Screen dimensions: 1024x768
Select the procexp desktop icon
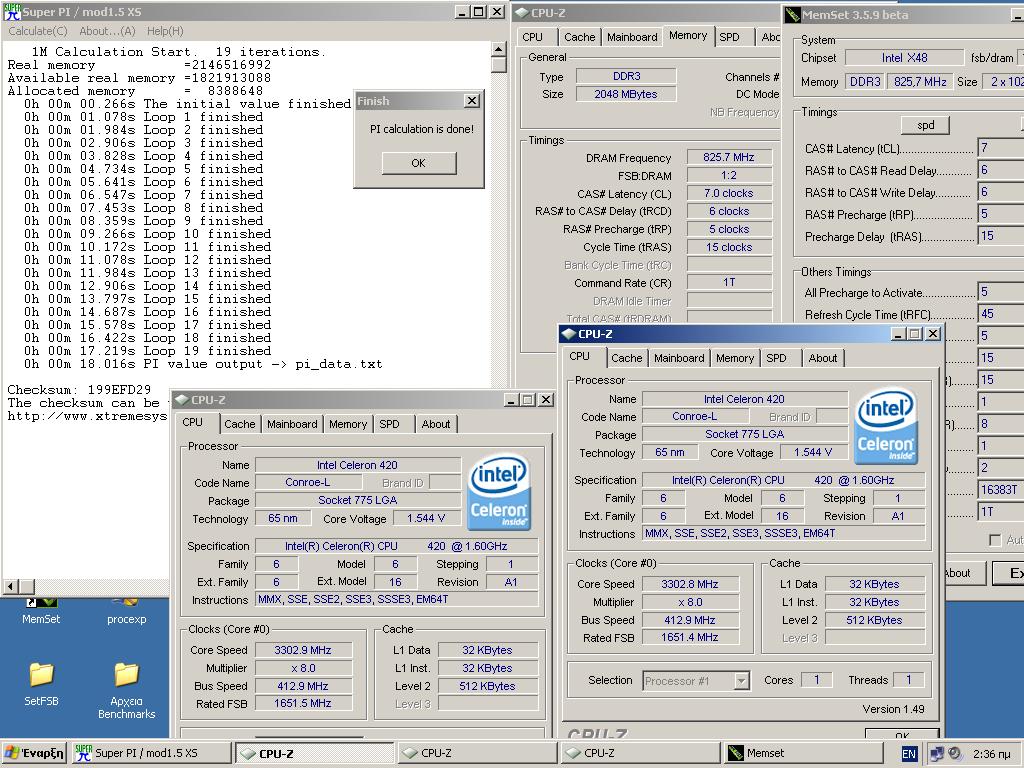pos(127,611)
